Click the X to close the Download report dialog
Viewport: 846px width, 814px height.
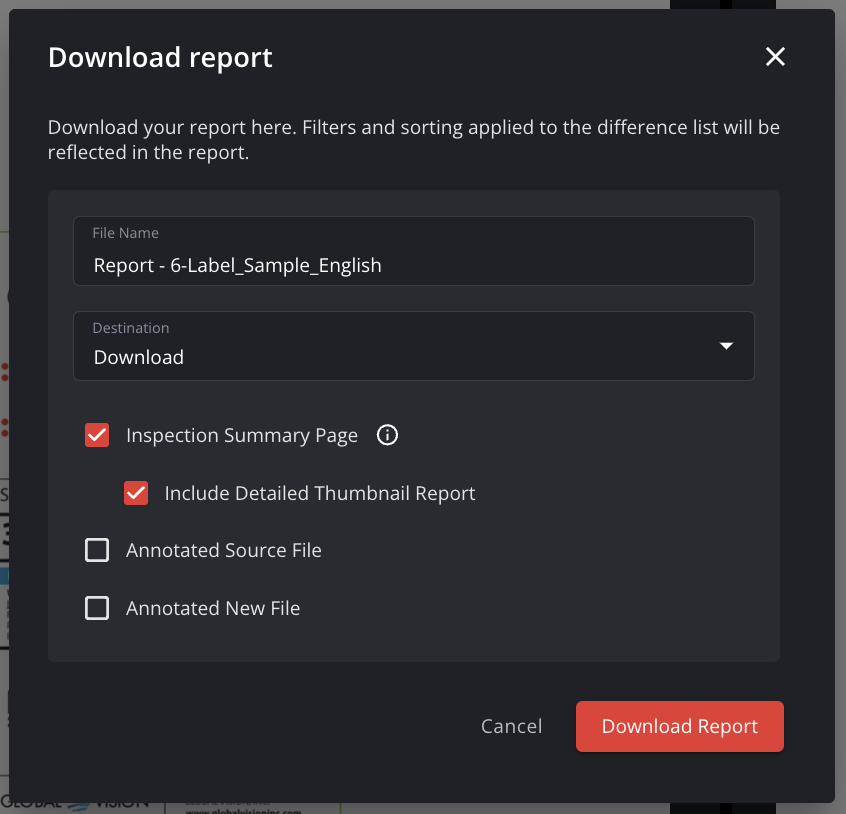coord(775,57)
